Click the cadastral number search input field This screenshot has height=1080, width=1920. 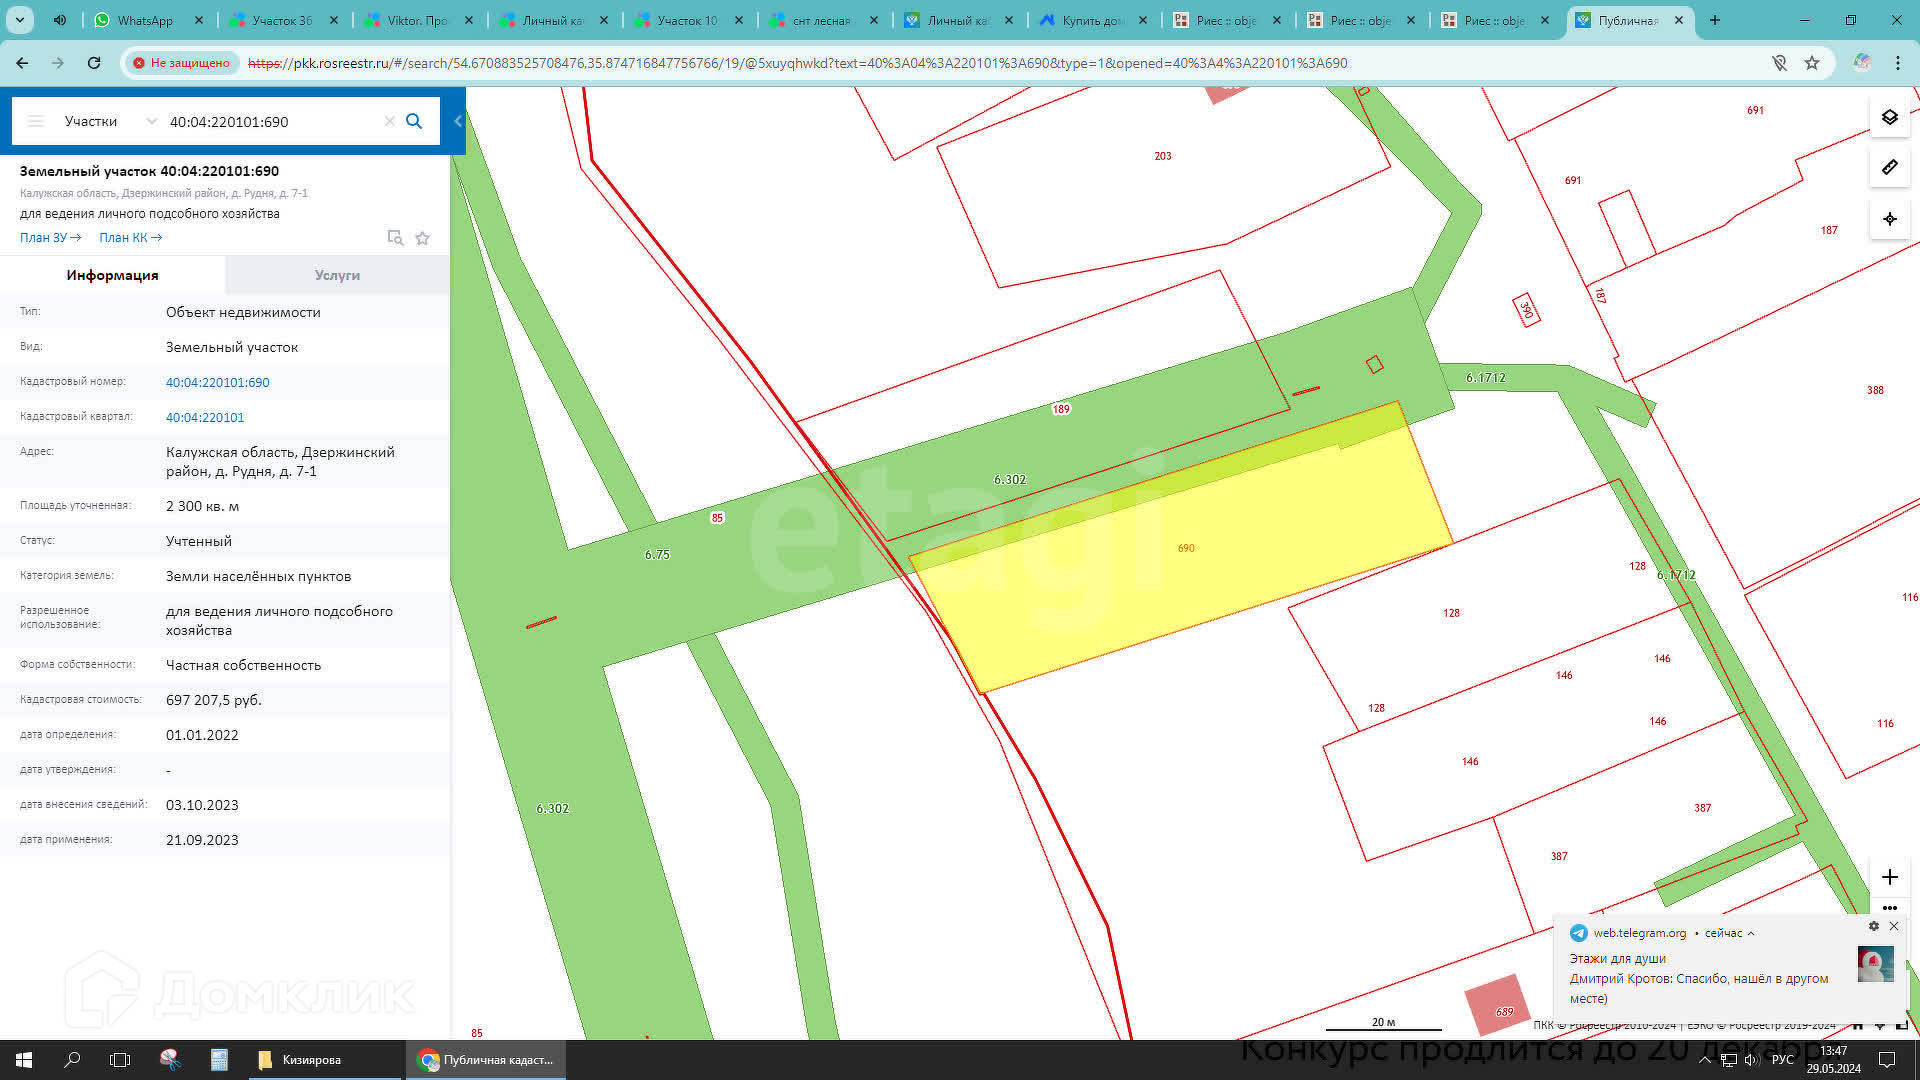click(270, 121)
